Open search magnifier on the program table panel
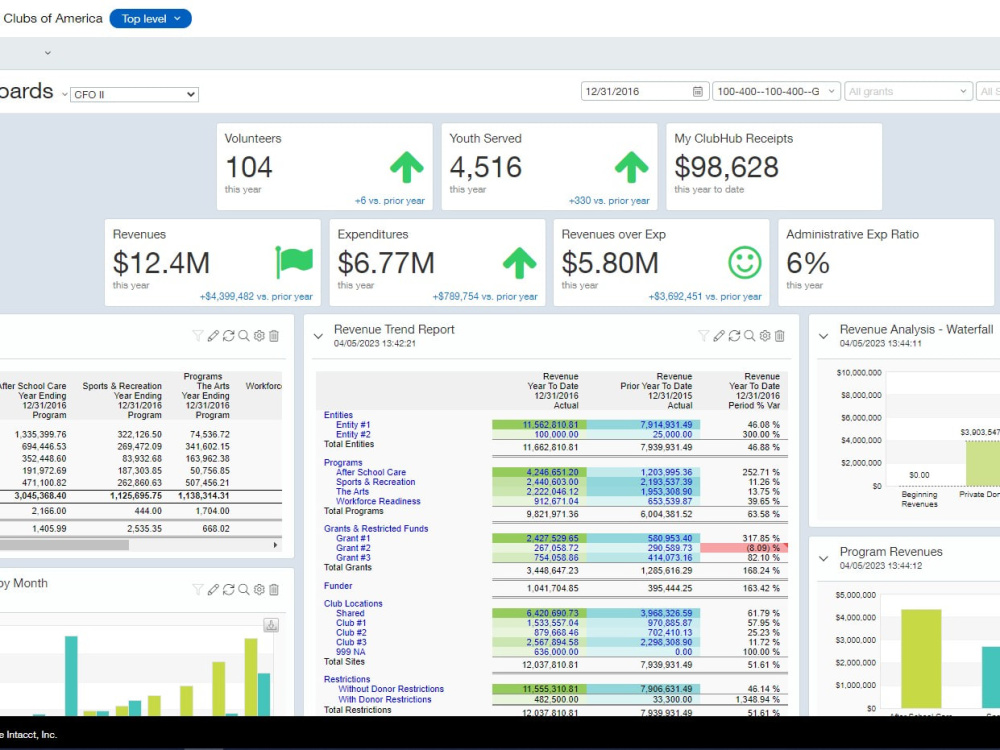1000x750 pixels. tap(244, 335)
